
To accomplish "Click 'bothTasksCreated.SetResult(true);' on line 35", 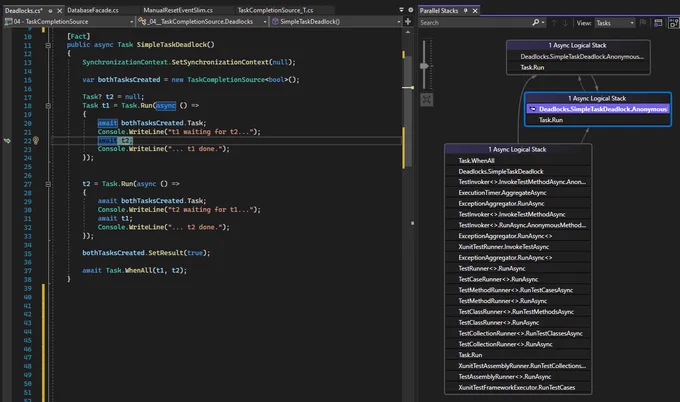I will 146,253.
